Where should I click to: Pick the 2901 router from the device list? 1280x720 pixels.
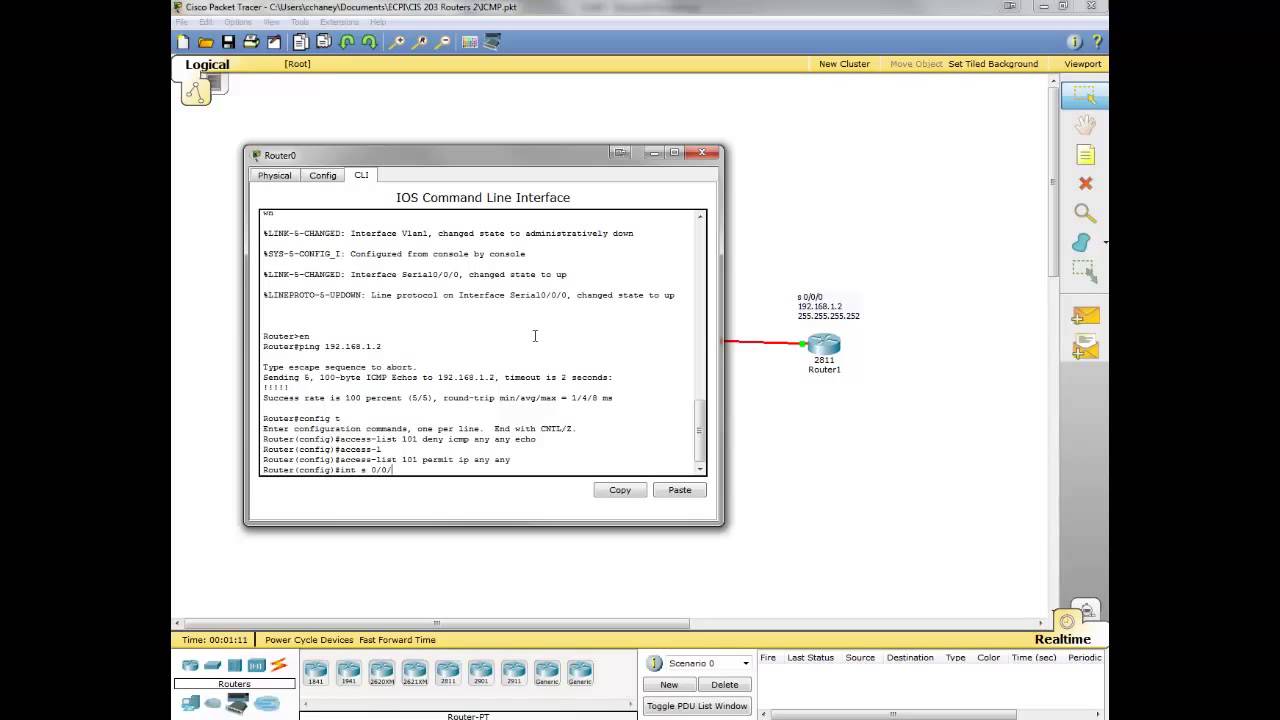click(481, 673)
